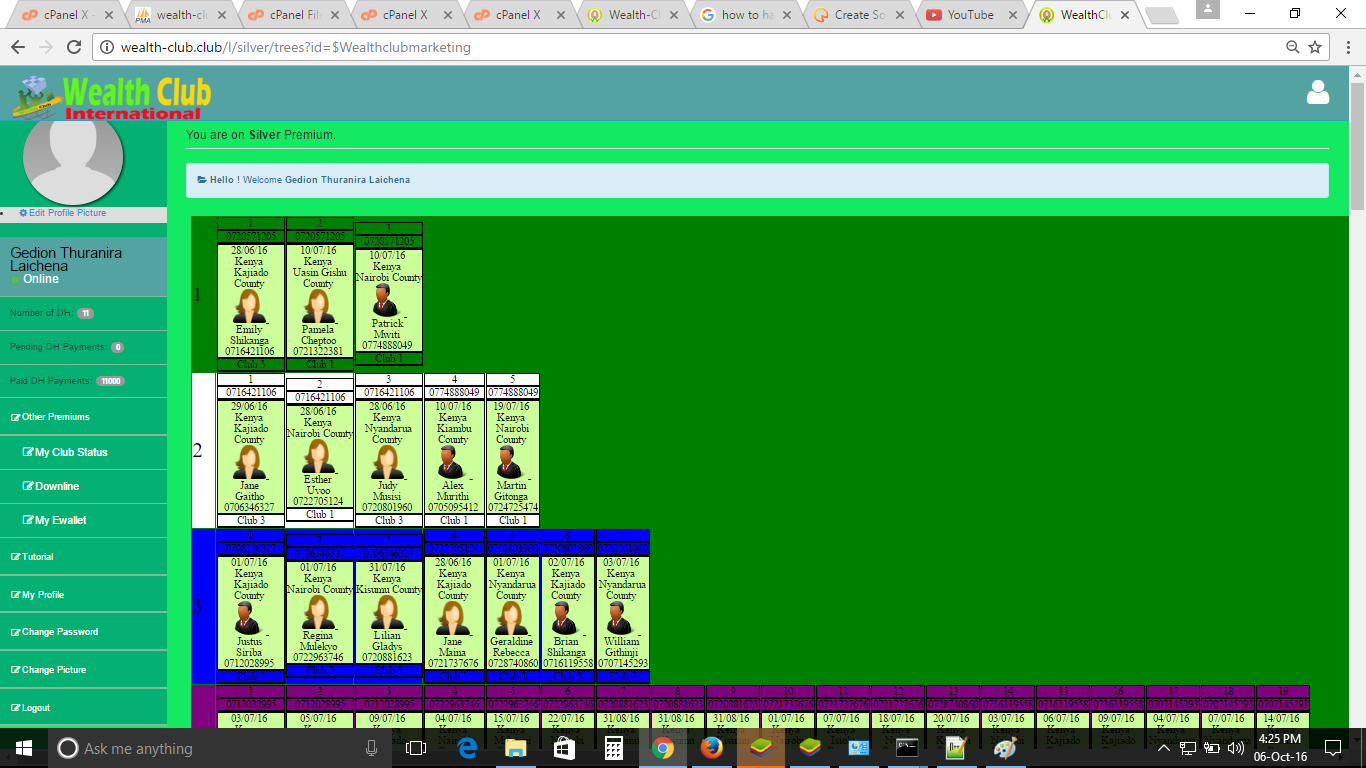This screenshot has height=768, width=1366.
Task: Click Logout in the sidebar
Action: (30, 708)
